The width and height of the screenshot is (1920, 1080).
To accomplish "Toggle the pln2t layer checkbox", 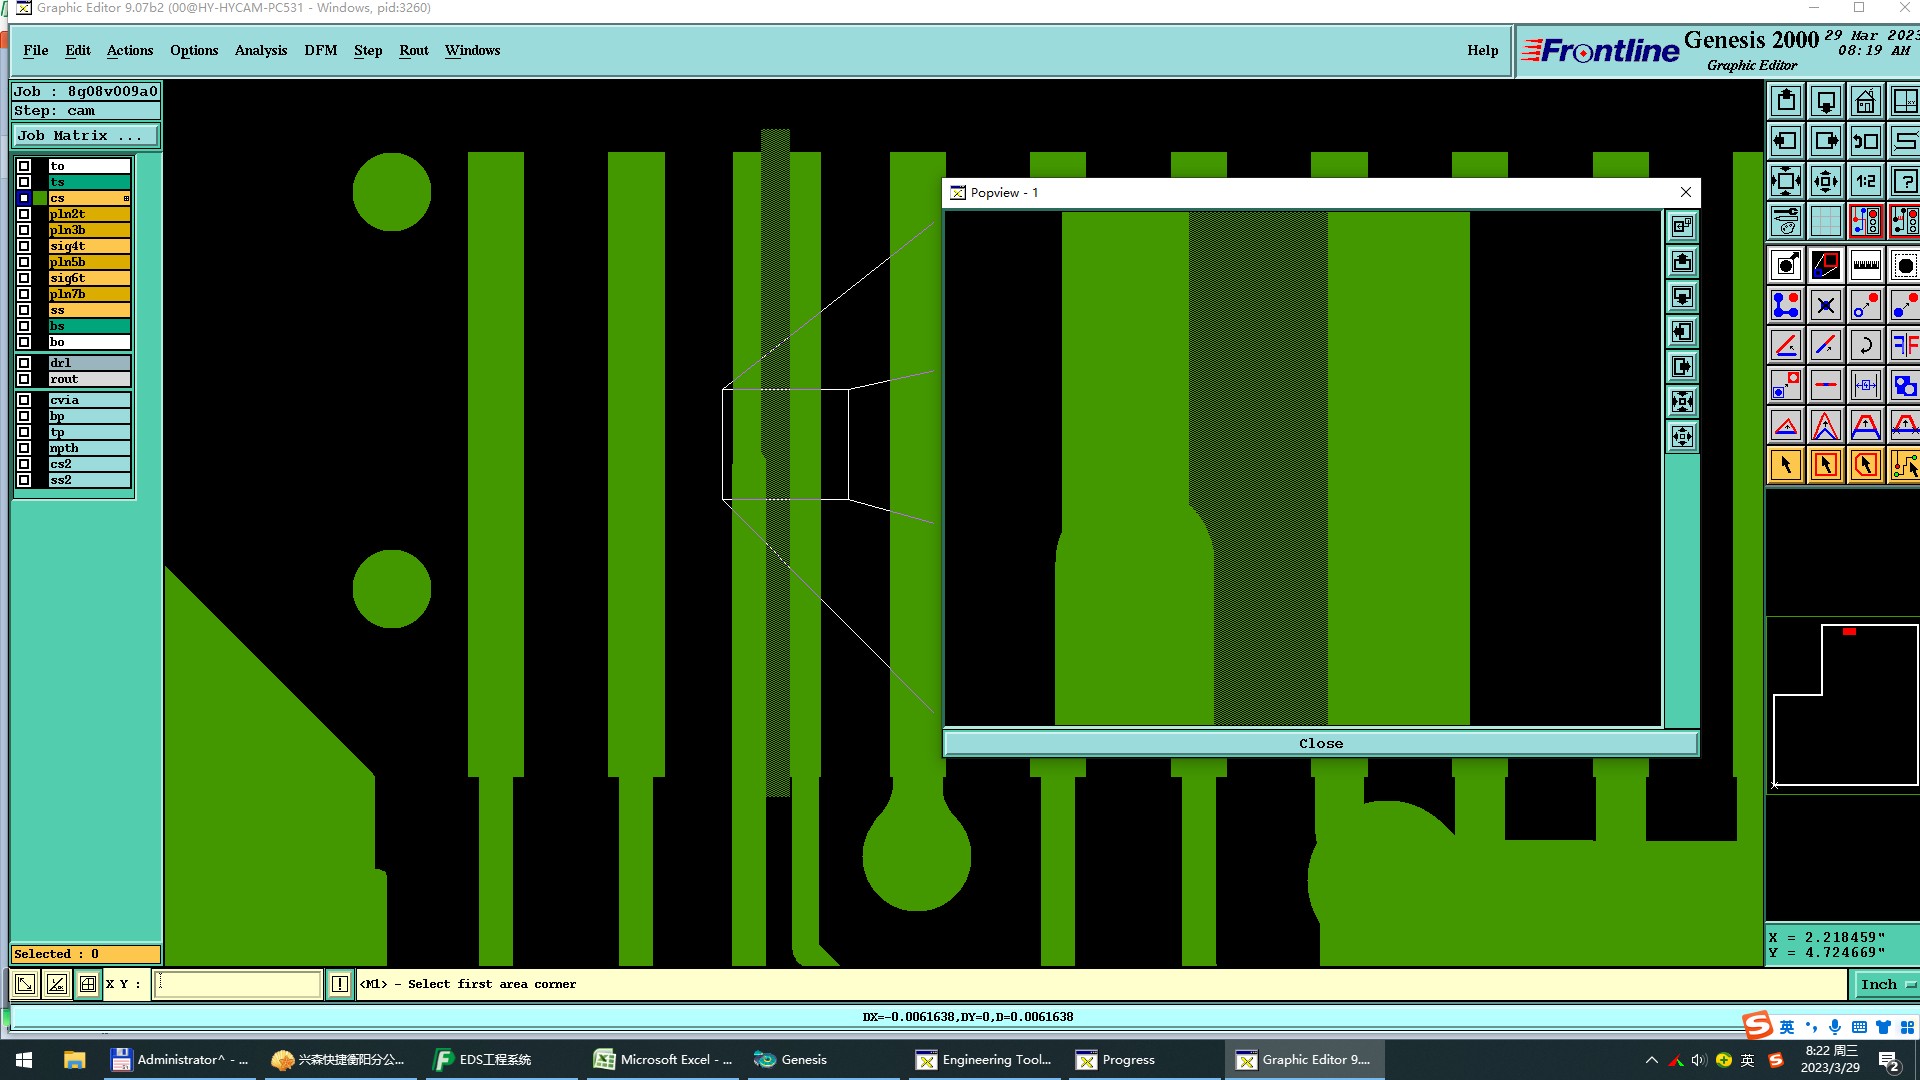I will point(24,214).
